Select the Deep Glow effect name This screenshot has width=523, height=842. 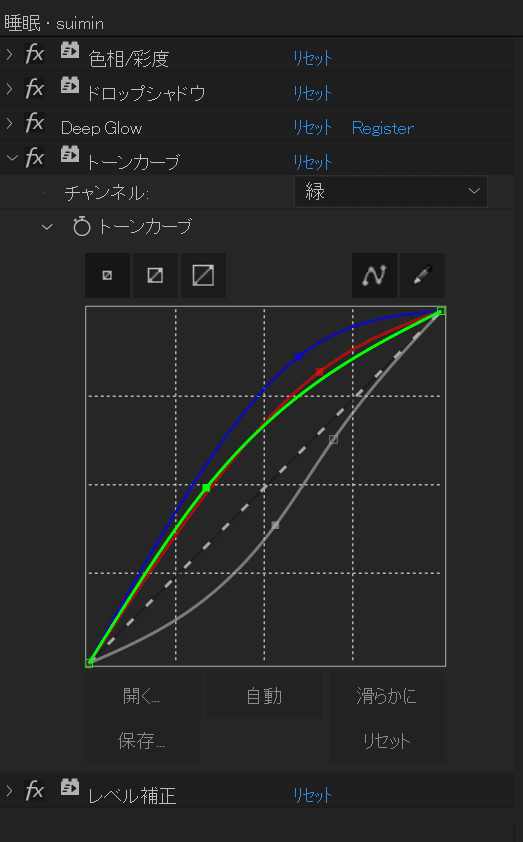(101, 128)
